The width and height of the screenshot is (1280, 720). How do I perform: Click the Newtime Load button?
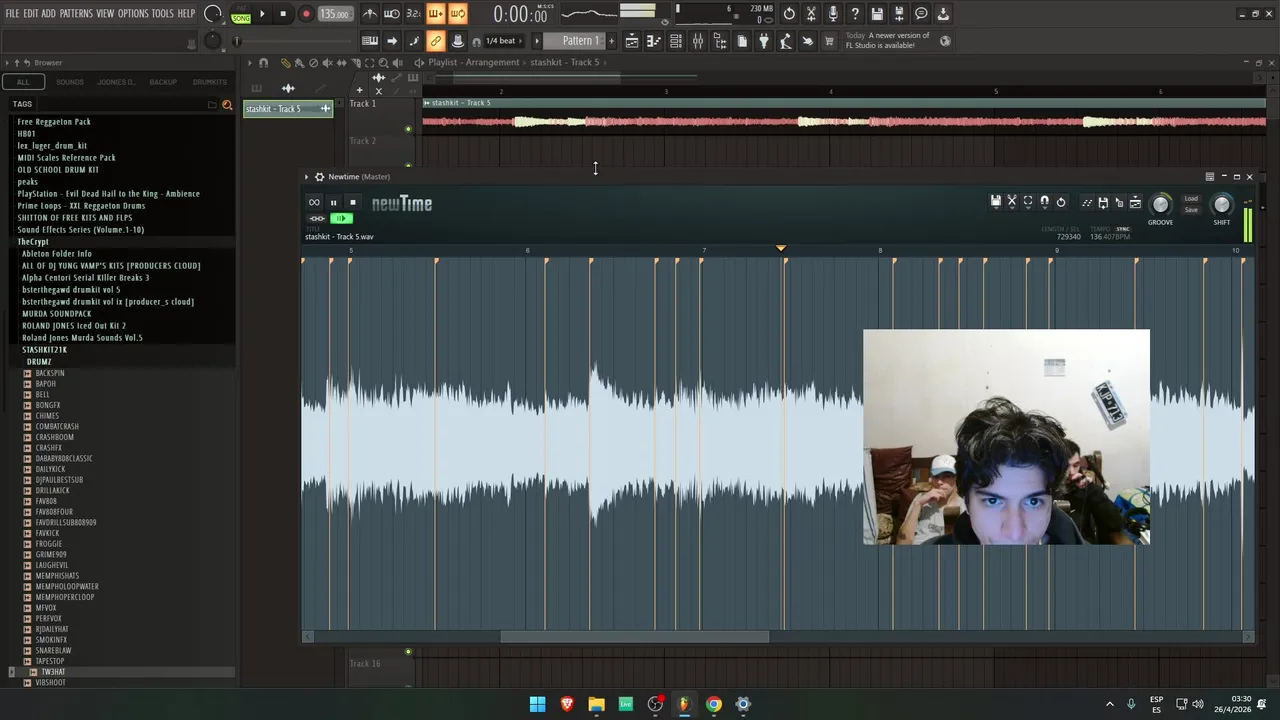(x=1191, y=198)
